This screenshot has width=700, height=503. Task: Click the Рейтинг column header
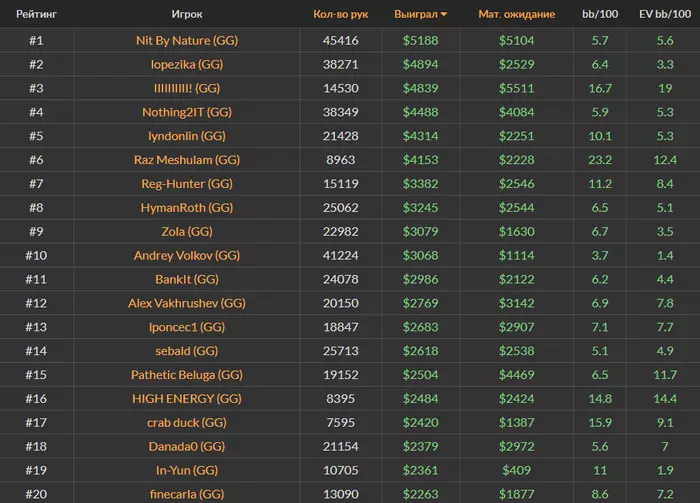click(35, 15)
